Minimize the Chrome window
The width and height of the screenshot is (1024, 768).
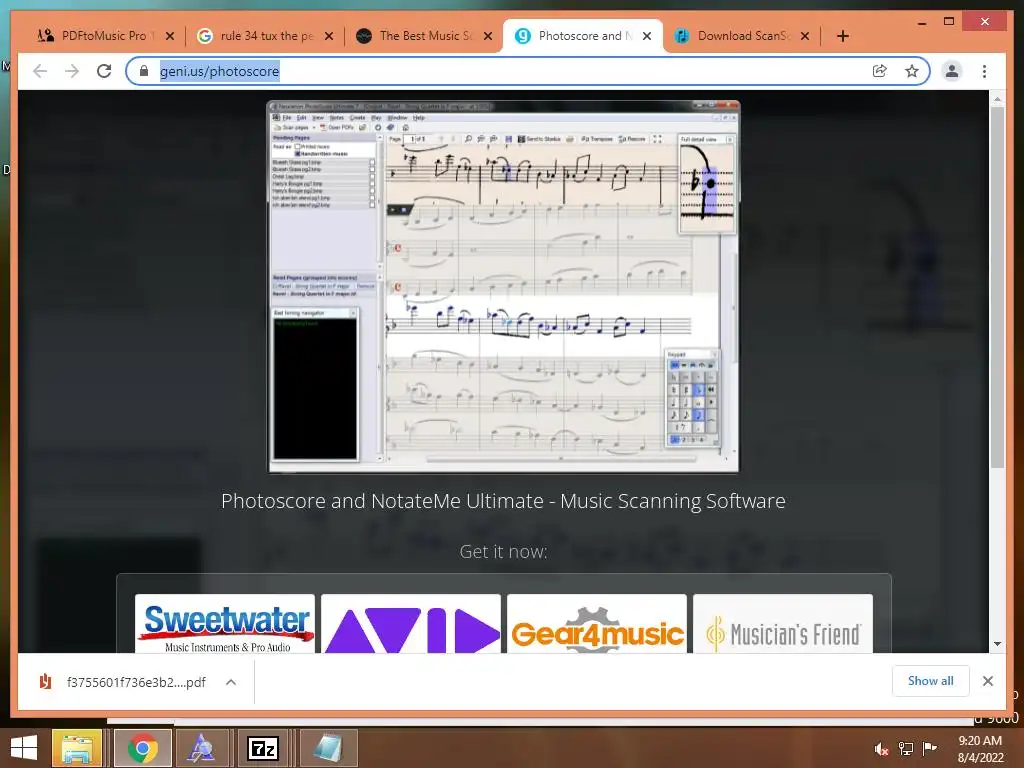tap(921, 22)
